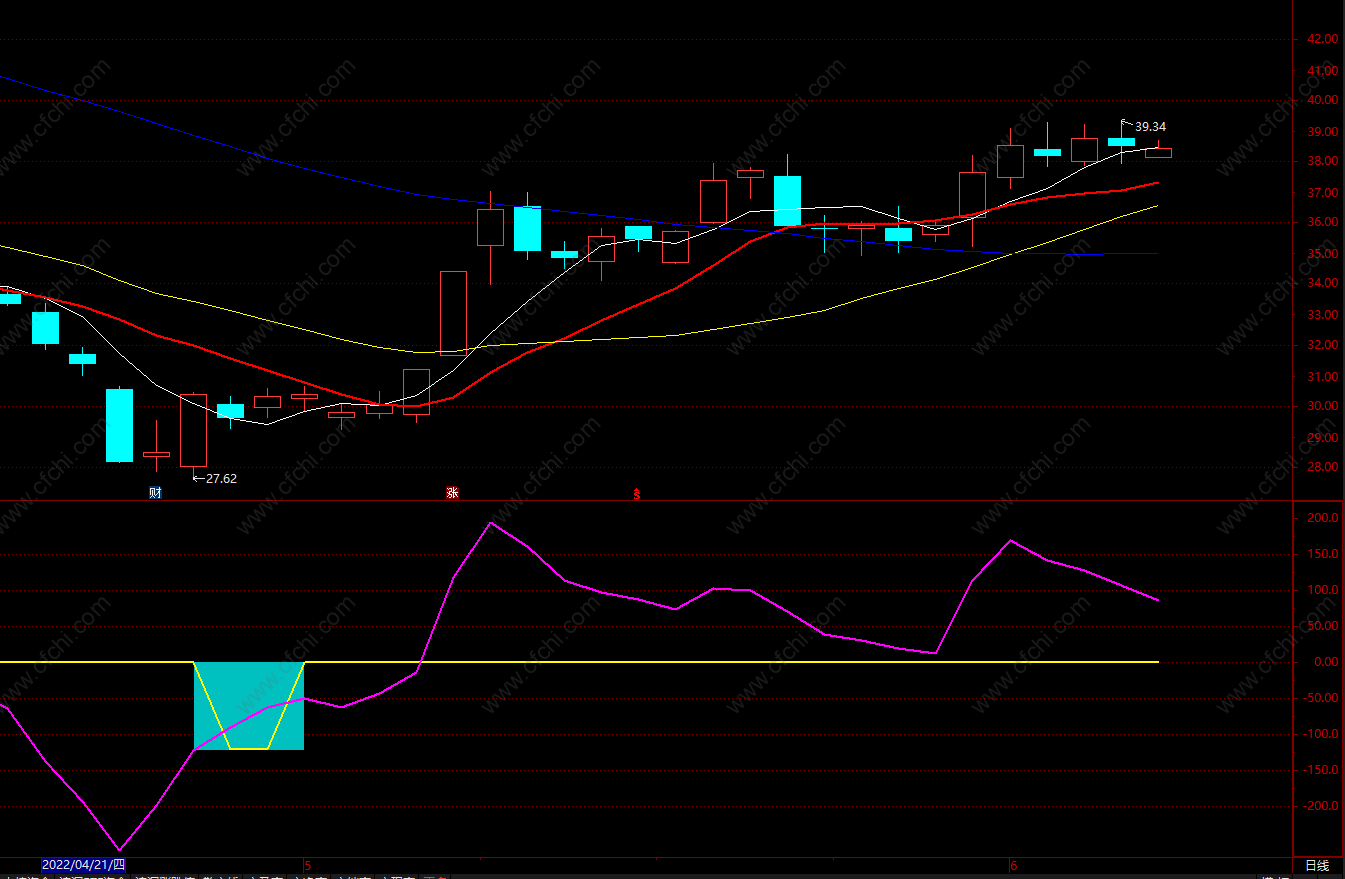Jump to month 6 timeline marker
Screen dimensions: 1345x879
coord(1013,865)
